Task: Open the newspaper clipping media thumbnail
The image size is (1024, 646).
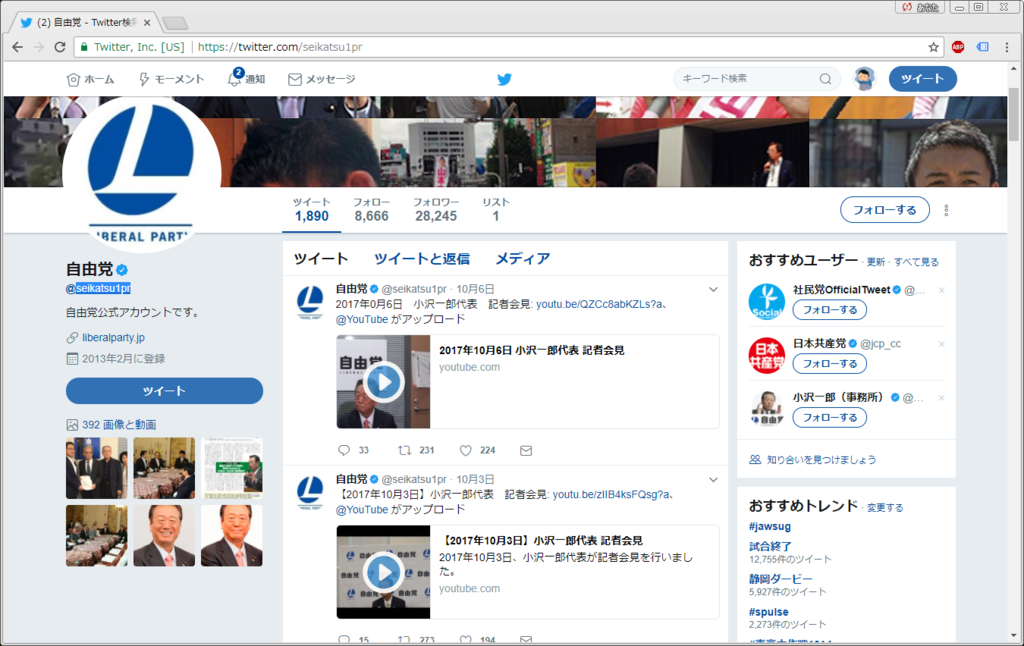Action: [x=232, y=468]
